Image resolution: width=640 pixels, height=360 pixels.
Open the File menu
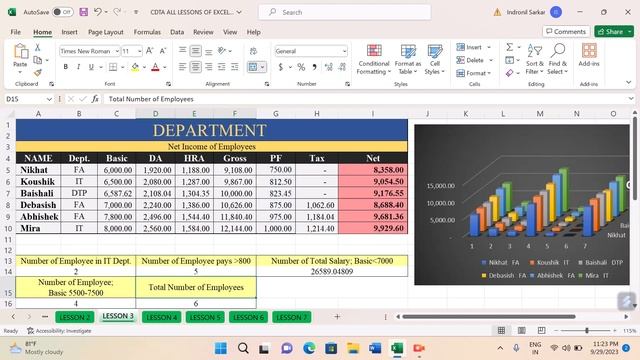click(16, 32)
